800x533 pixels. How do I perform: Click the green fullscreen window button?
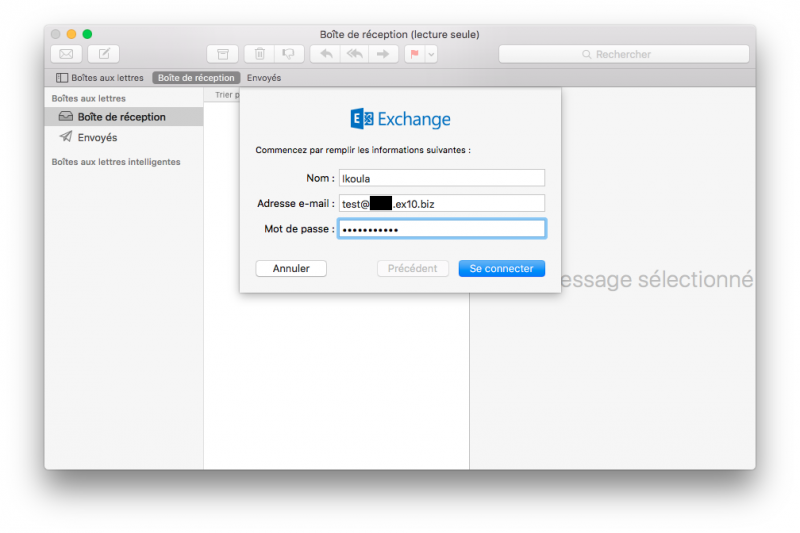tap(87, 34)
